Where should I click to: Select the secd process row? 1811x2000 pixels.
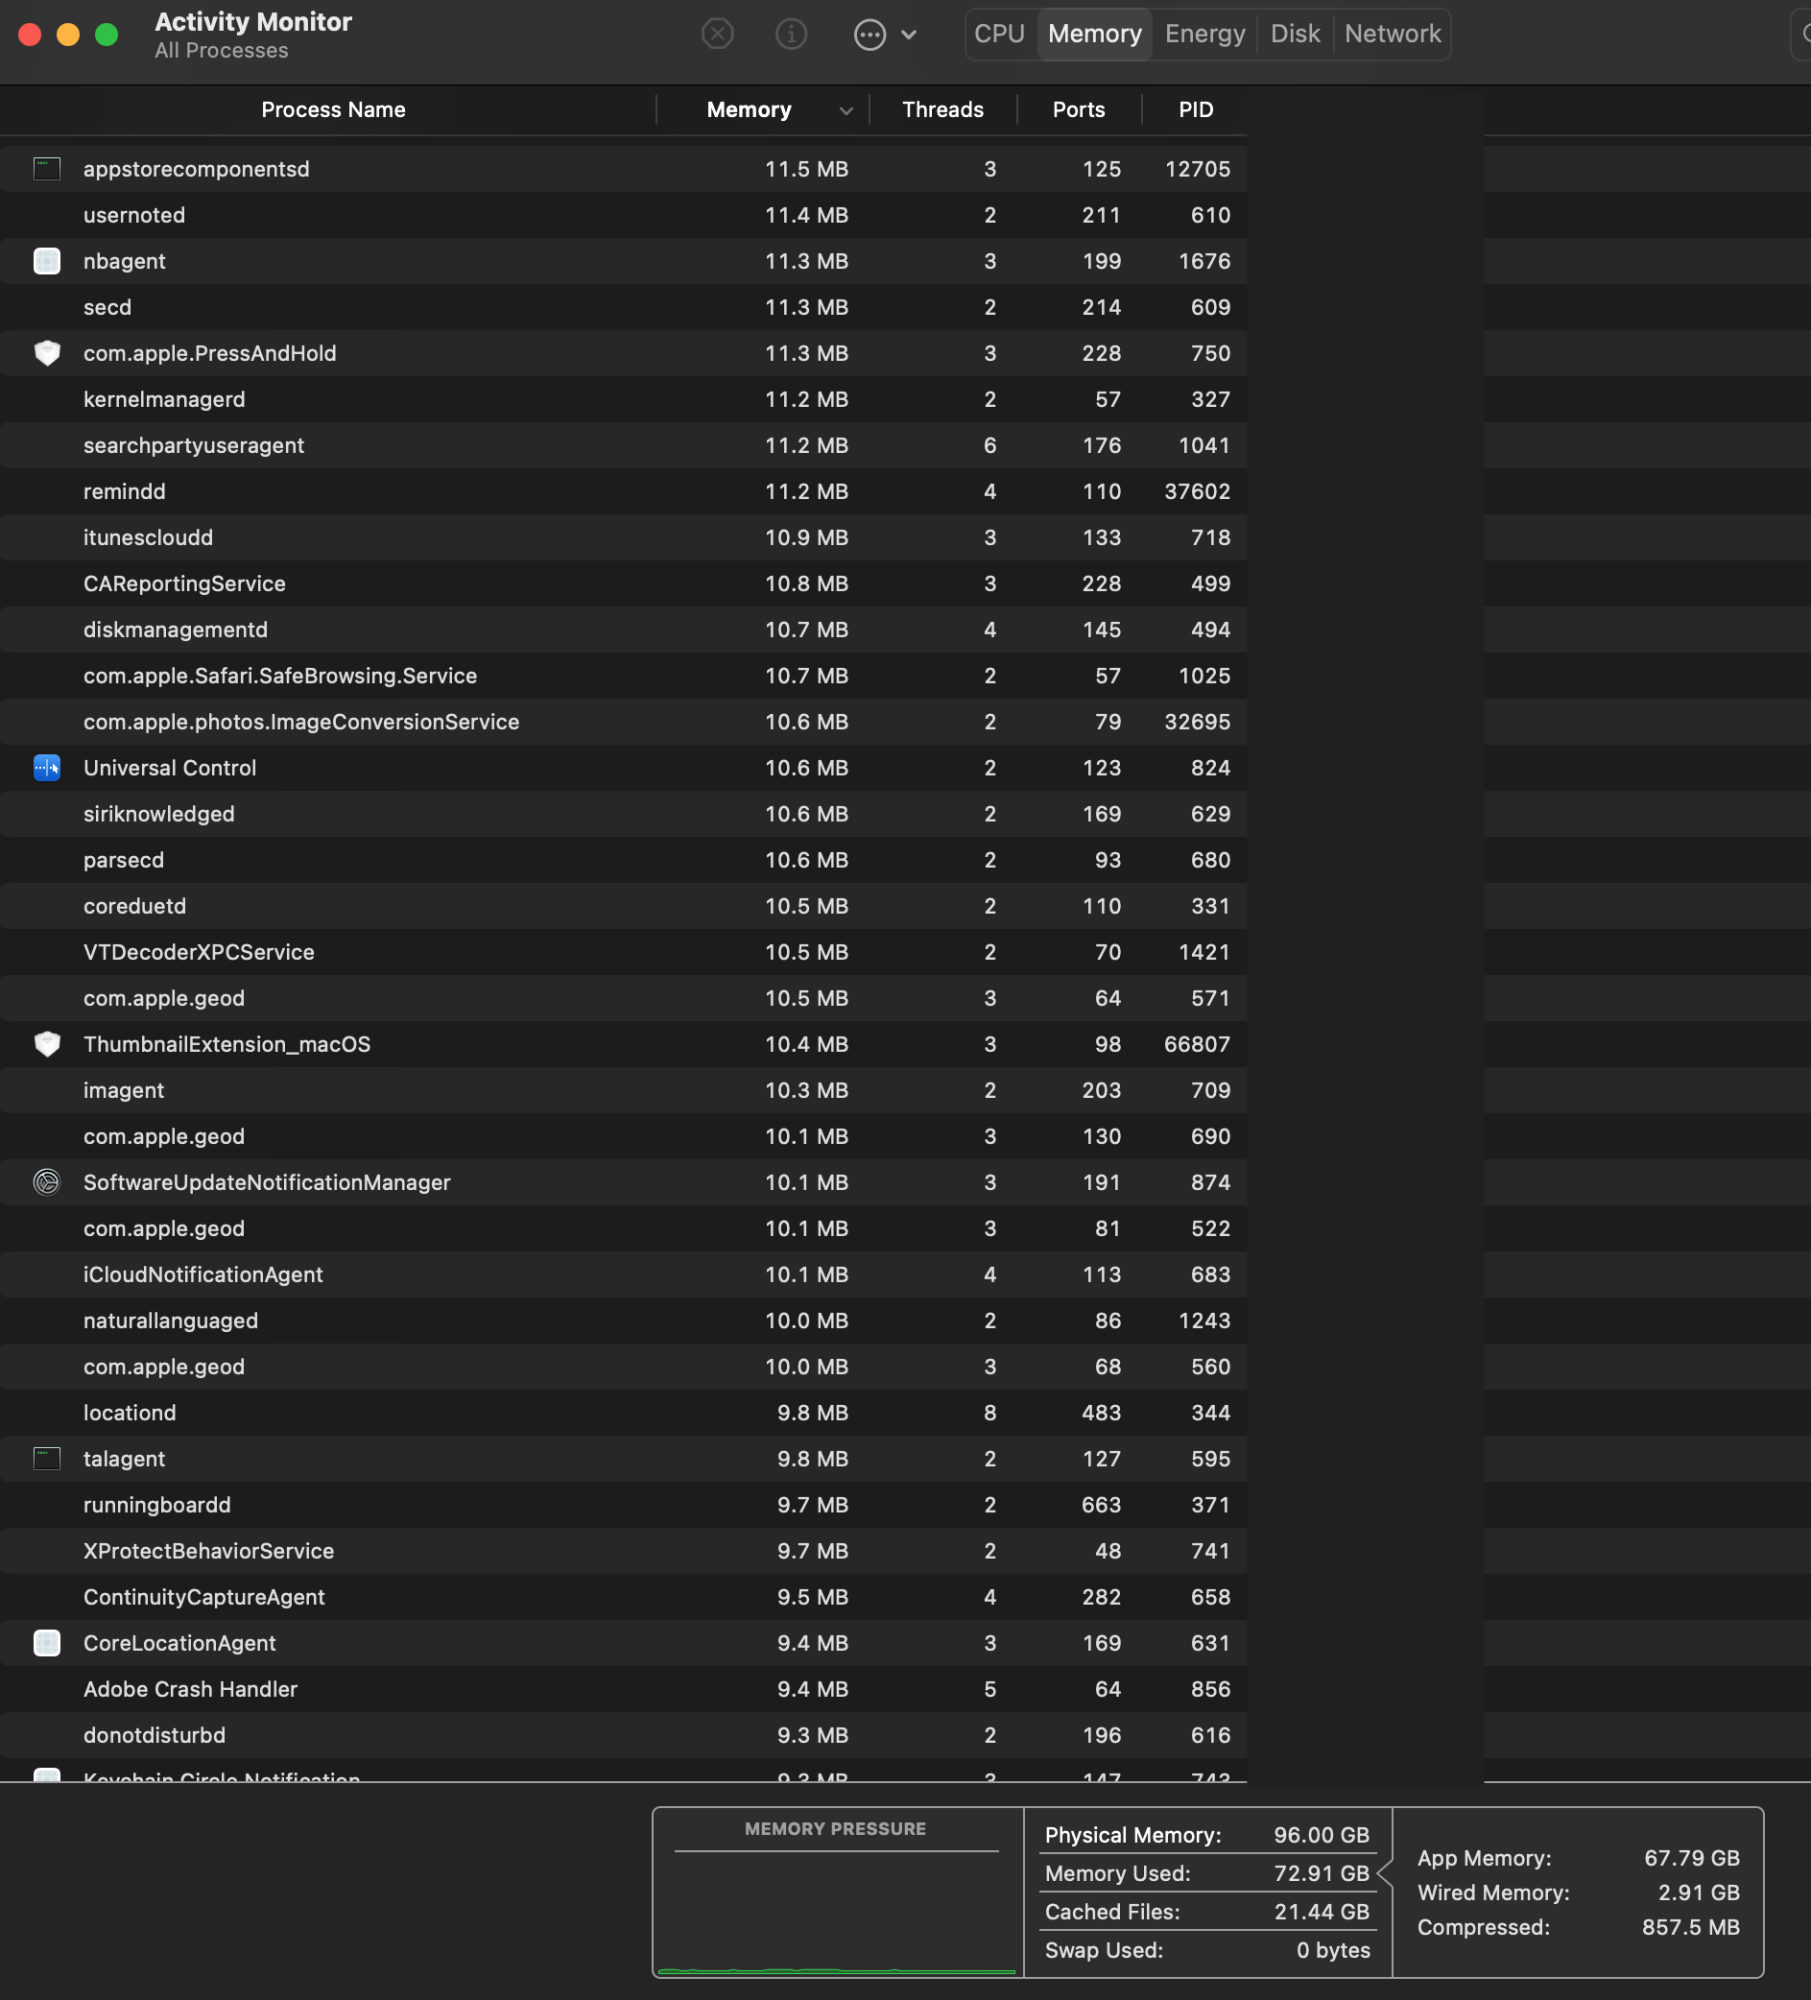pos(623,307)
